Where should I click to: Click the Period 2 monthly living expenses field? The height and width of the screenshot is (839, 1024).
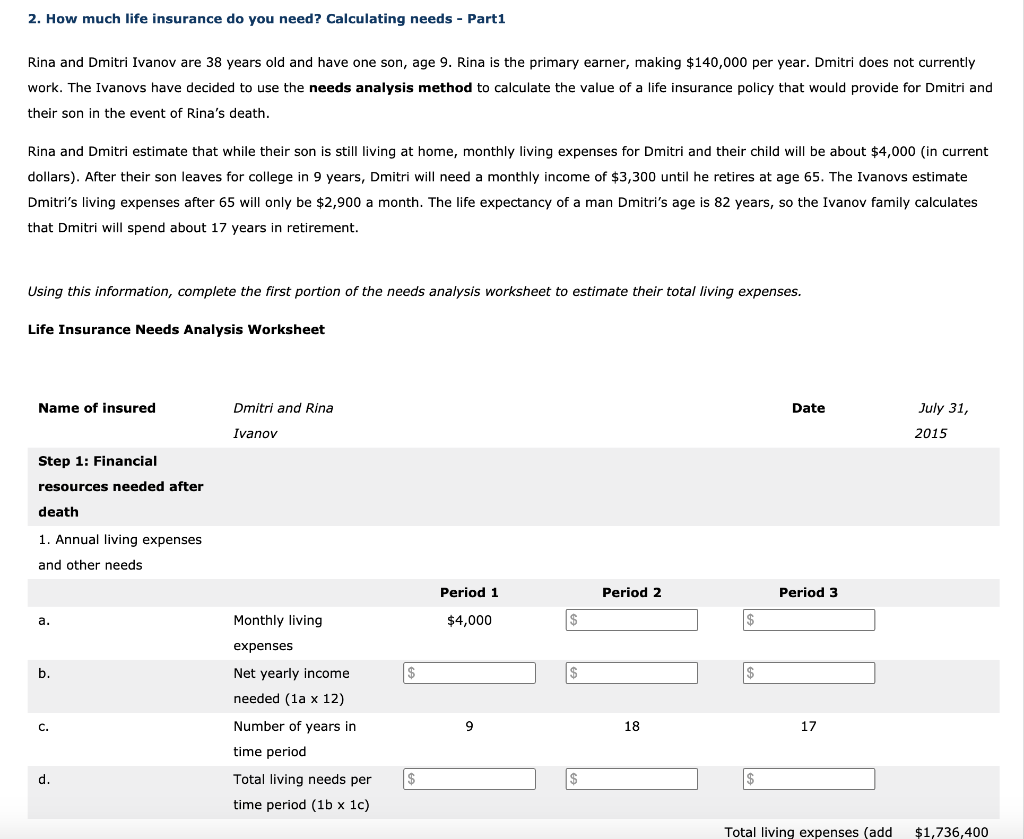click(631, 619)
